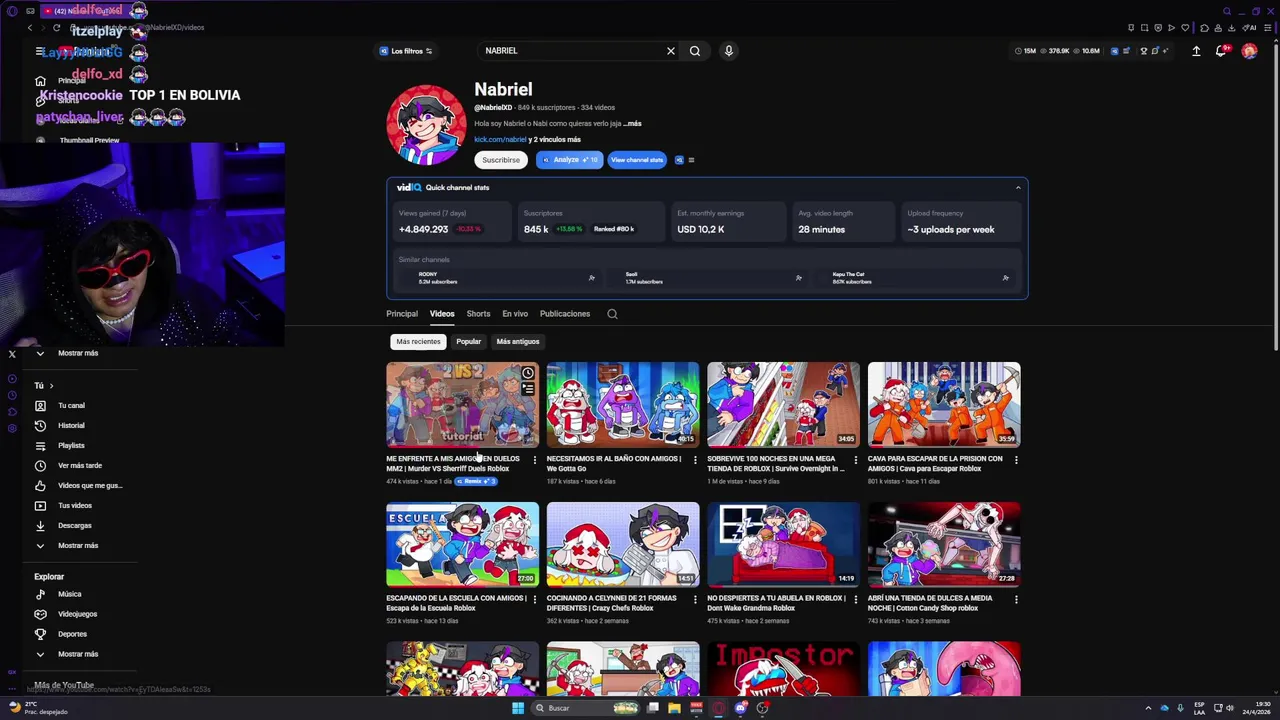This screenshot has width=1280, height=720.
Task: Click the NABRIEL search input field
Action: point(570,51)
